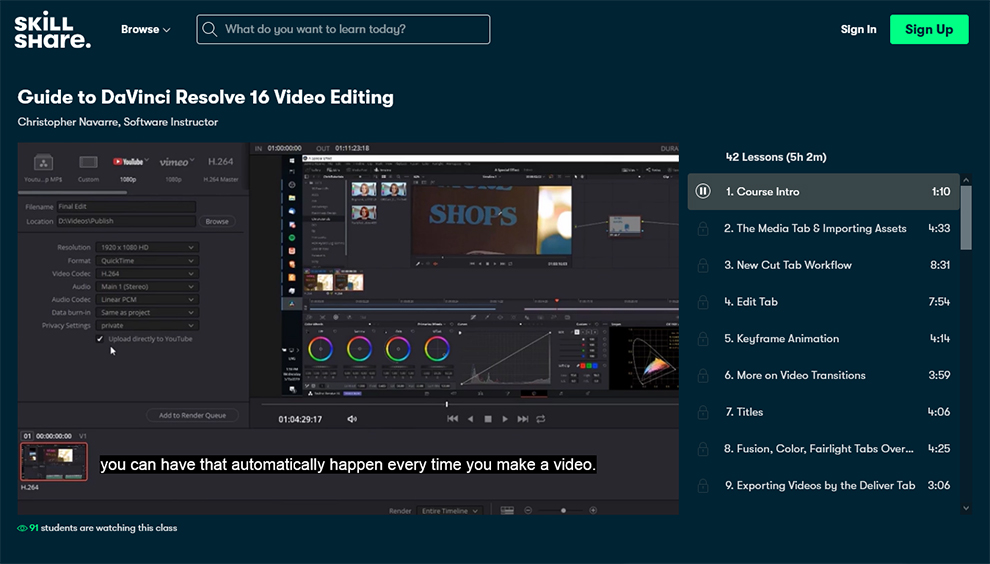This screenshot has height=564, width=990.
Task: Click the H.264 clip thumbnail in the timeline
Action: 54,462
